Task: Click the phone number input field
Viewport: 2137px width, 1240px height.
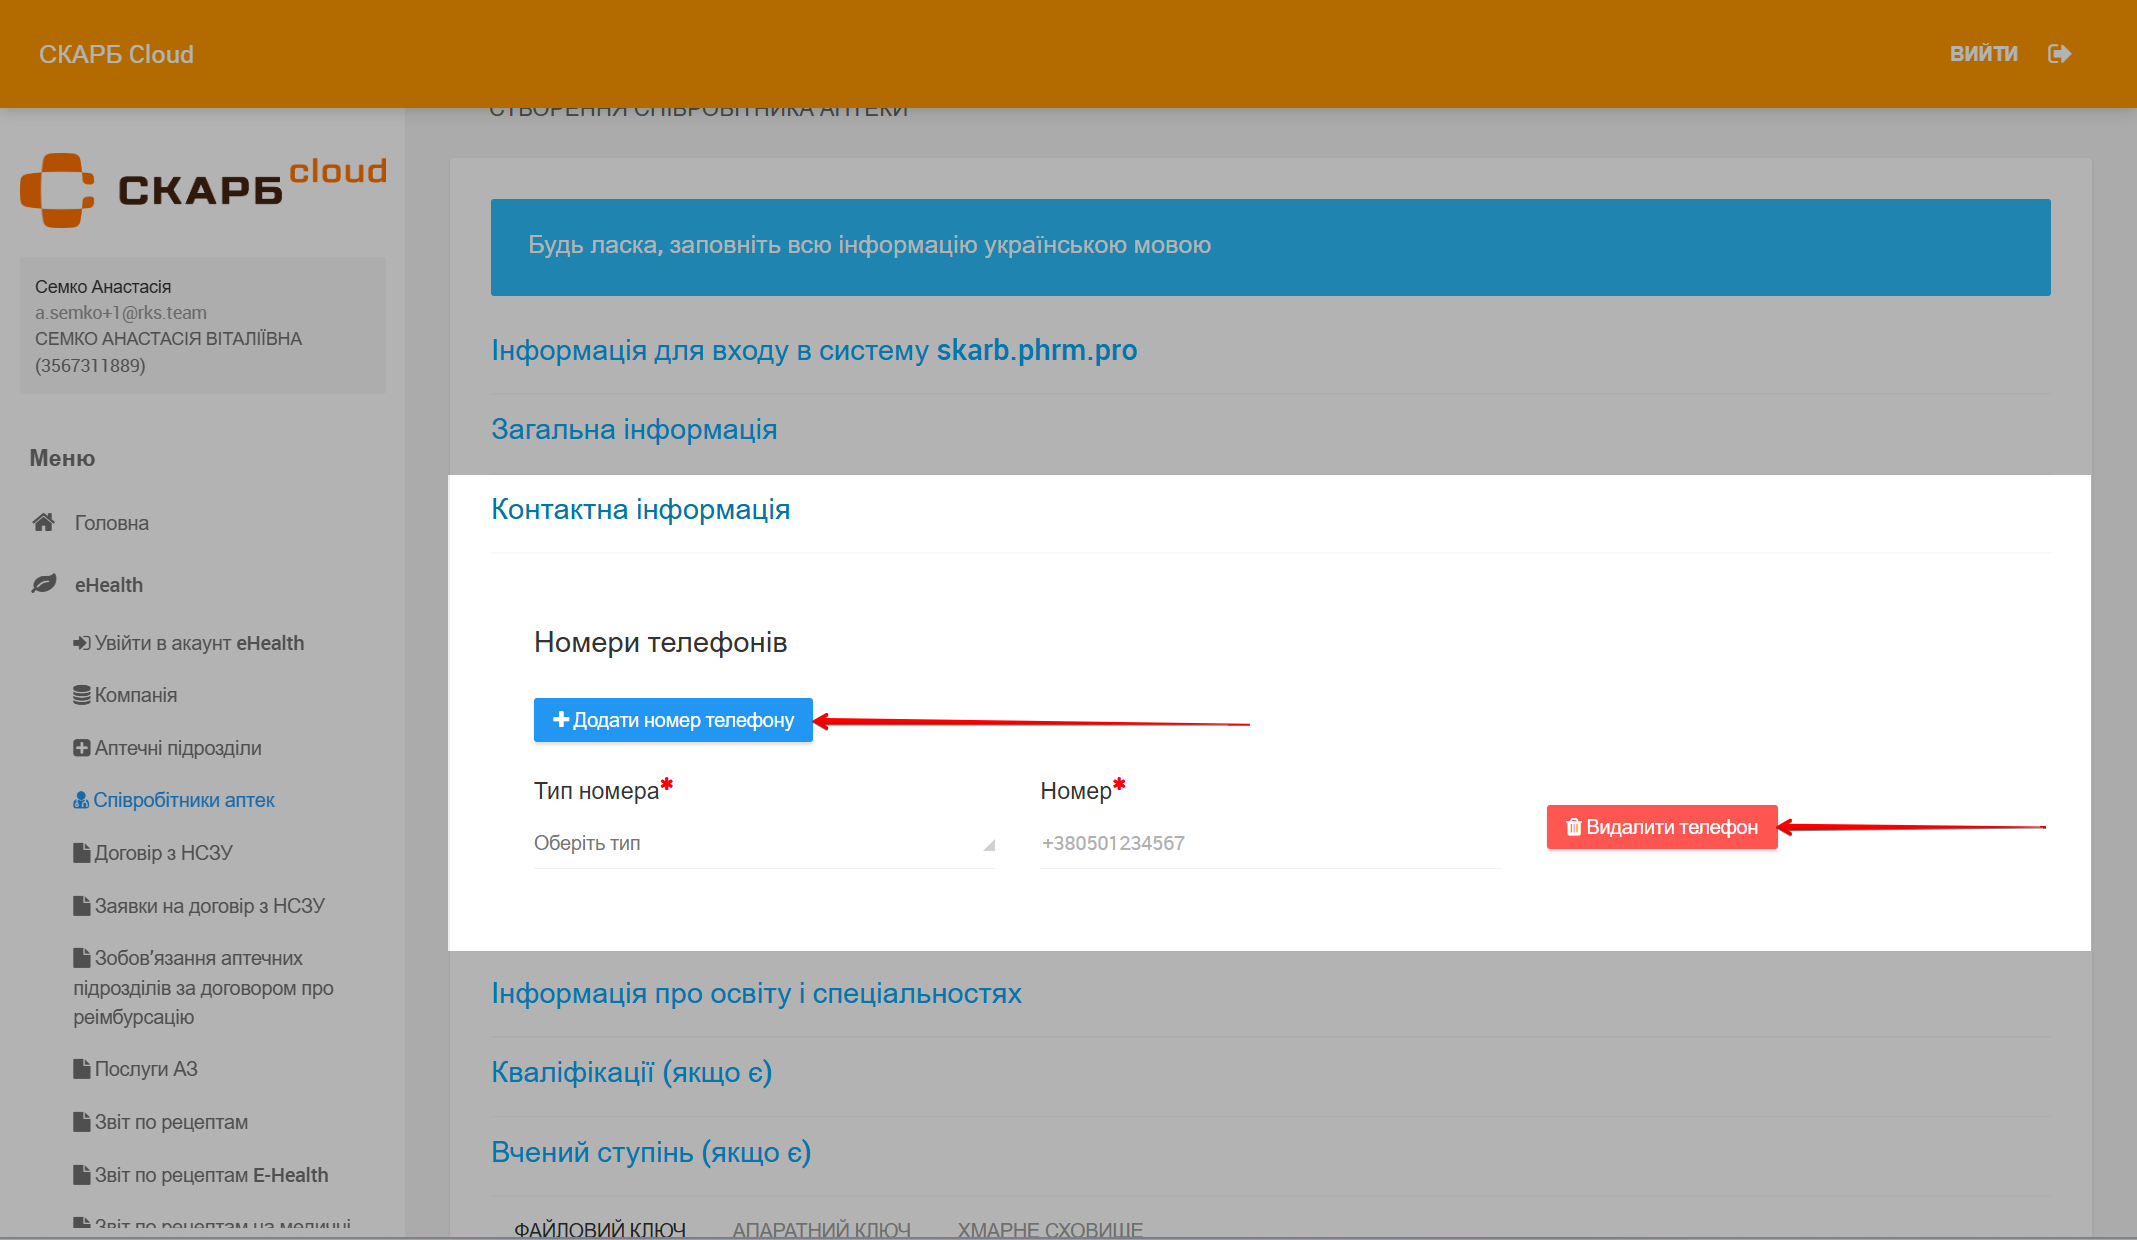Action: click(x=1269, y=843)
